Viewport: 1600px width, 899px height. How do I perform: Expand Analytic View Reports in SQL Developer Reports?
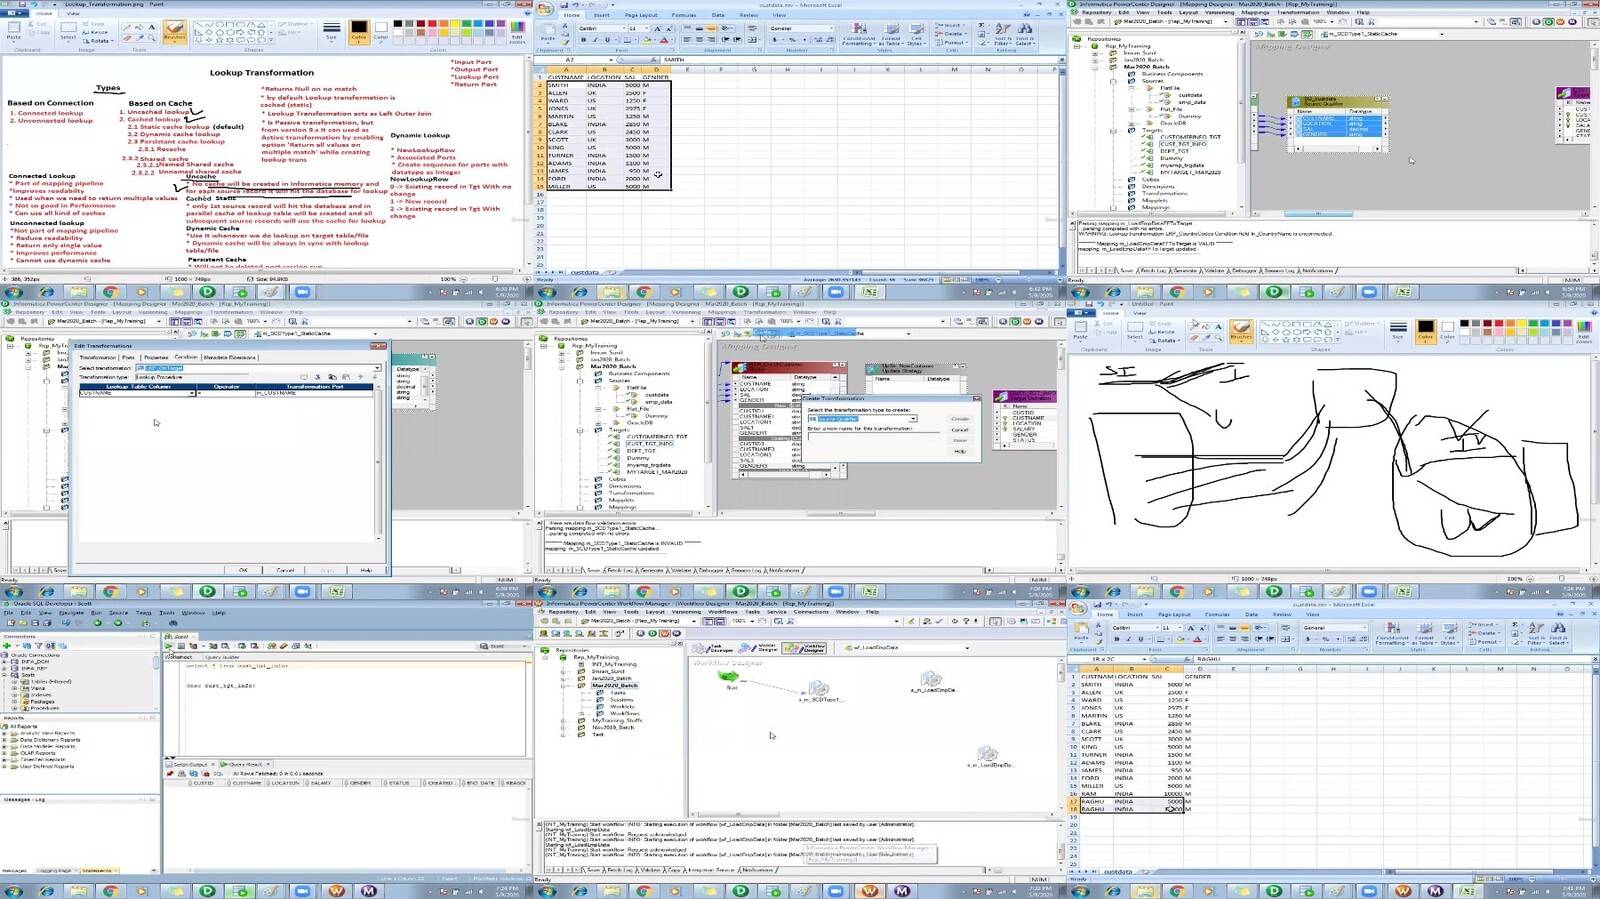(x=4, y=733)
